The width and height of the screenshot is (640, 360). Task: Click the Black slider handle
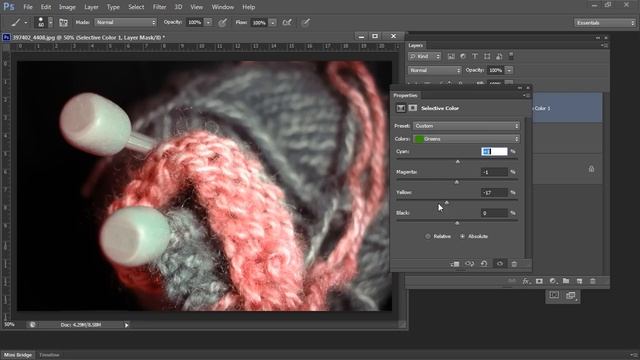click(x=457, y=223)
